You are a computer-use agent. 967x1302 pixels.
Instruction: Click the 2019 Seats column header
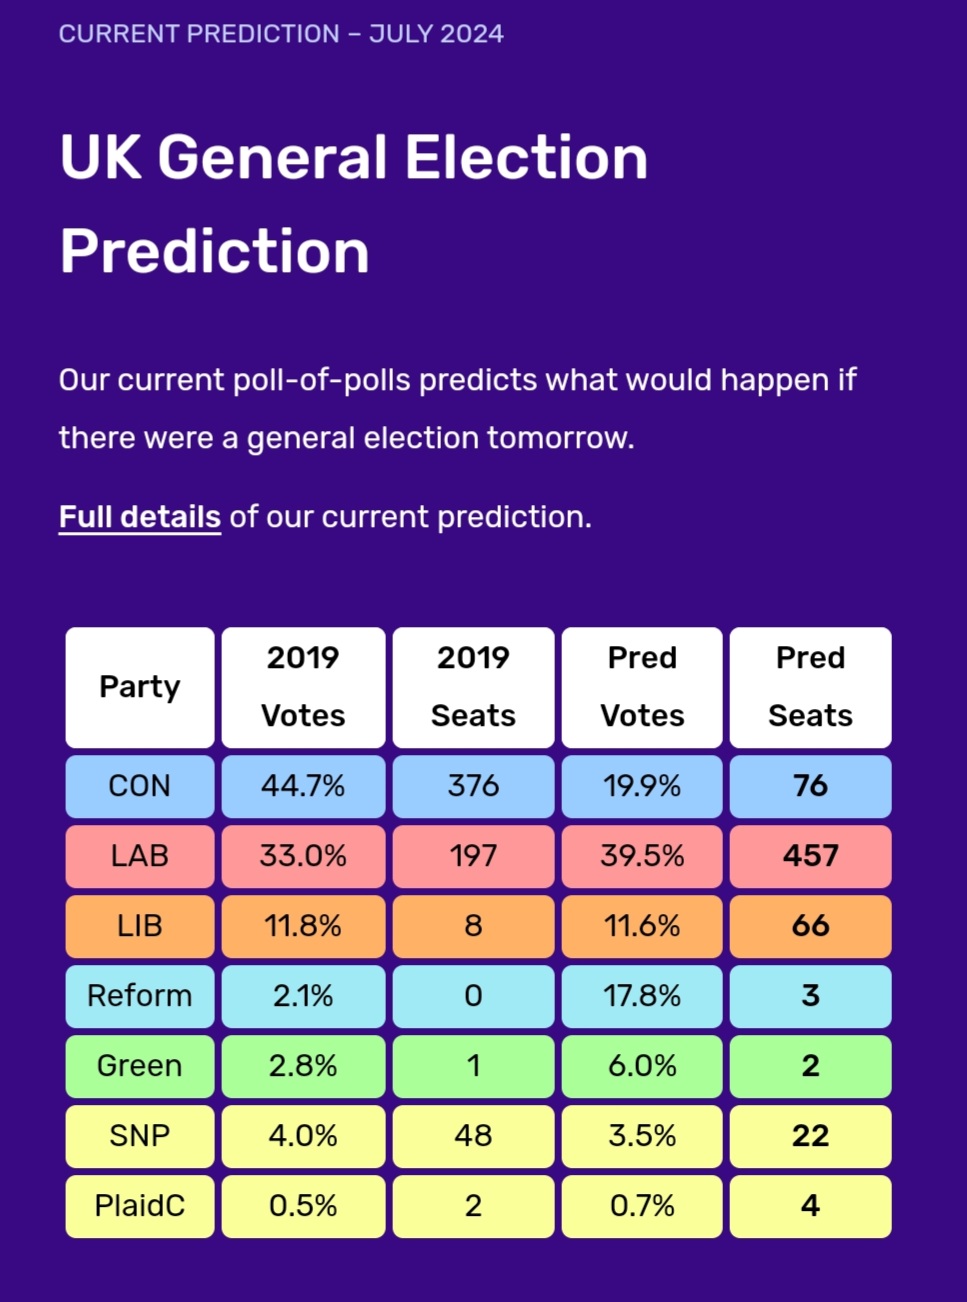point(473,687)
